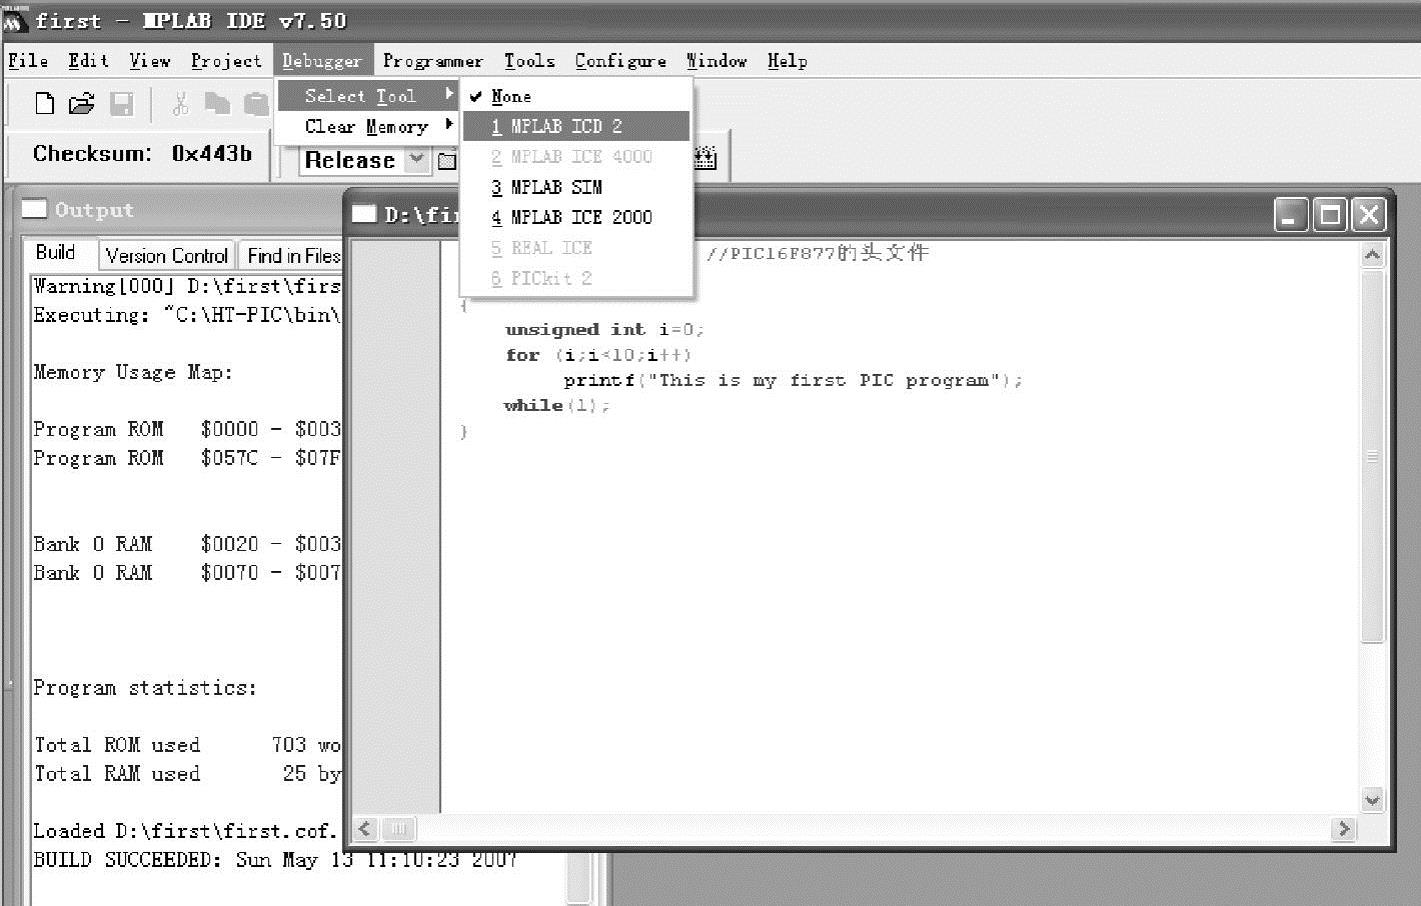Open the Programmer menu
This screenshot has width=1421, height=906.
tap(432, 61)
